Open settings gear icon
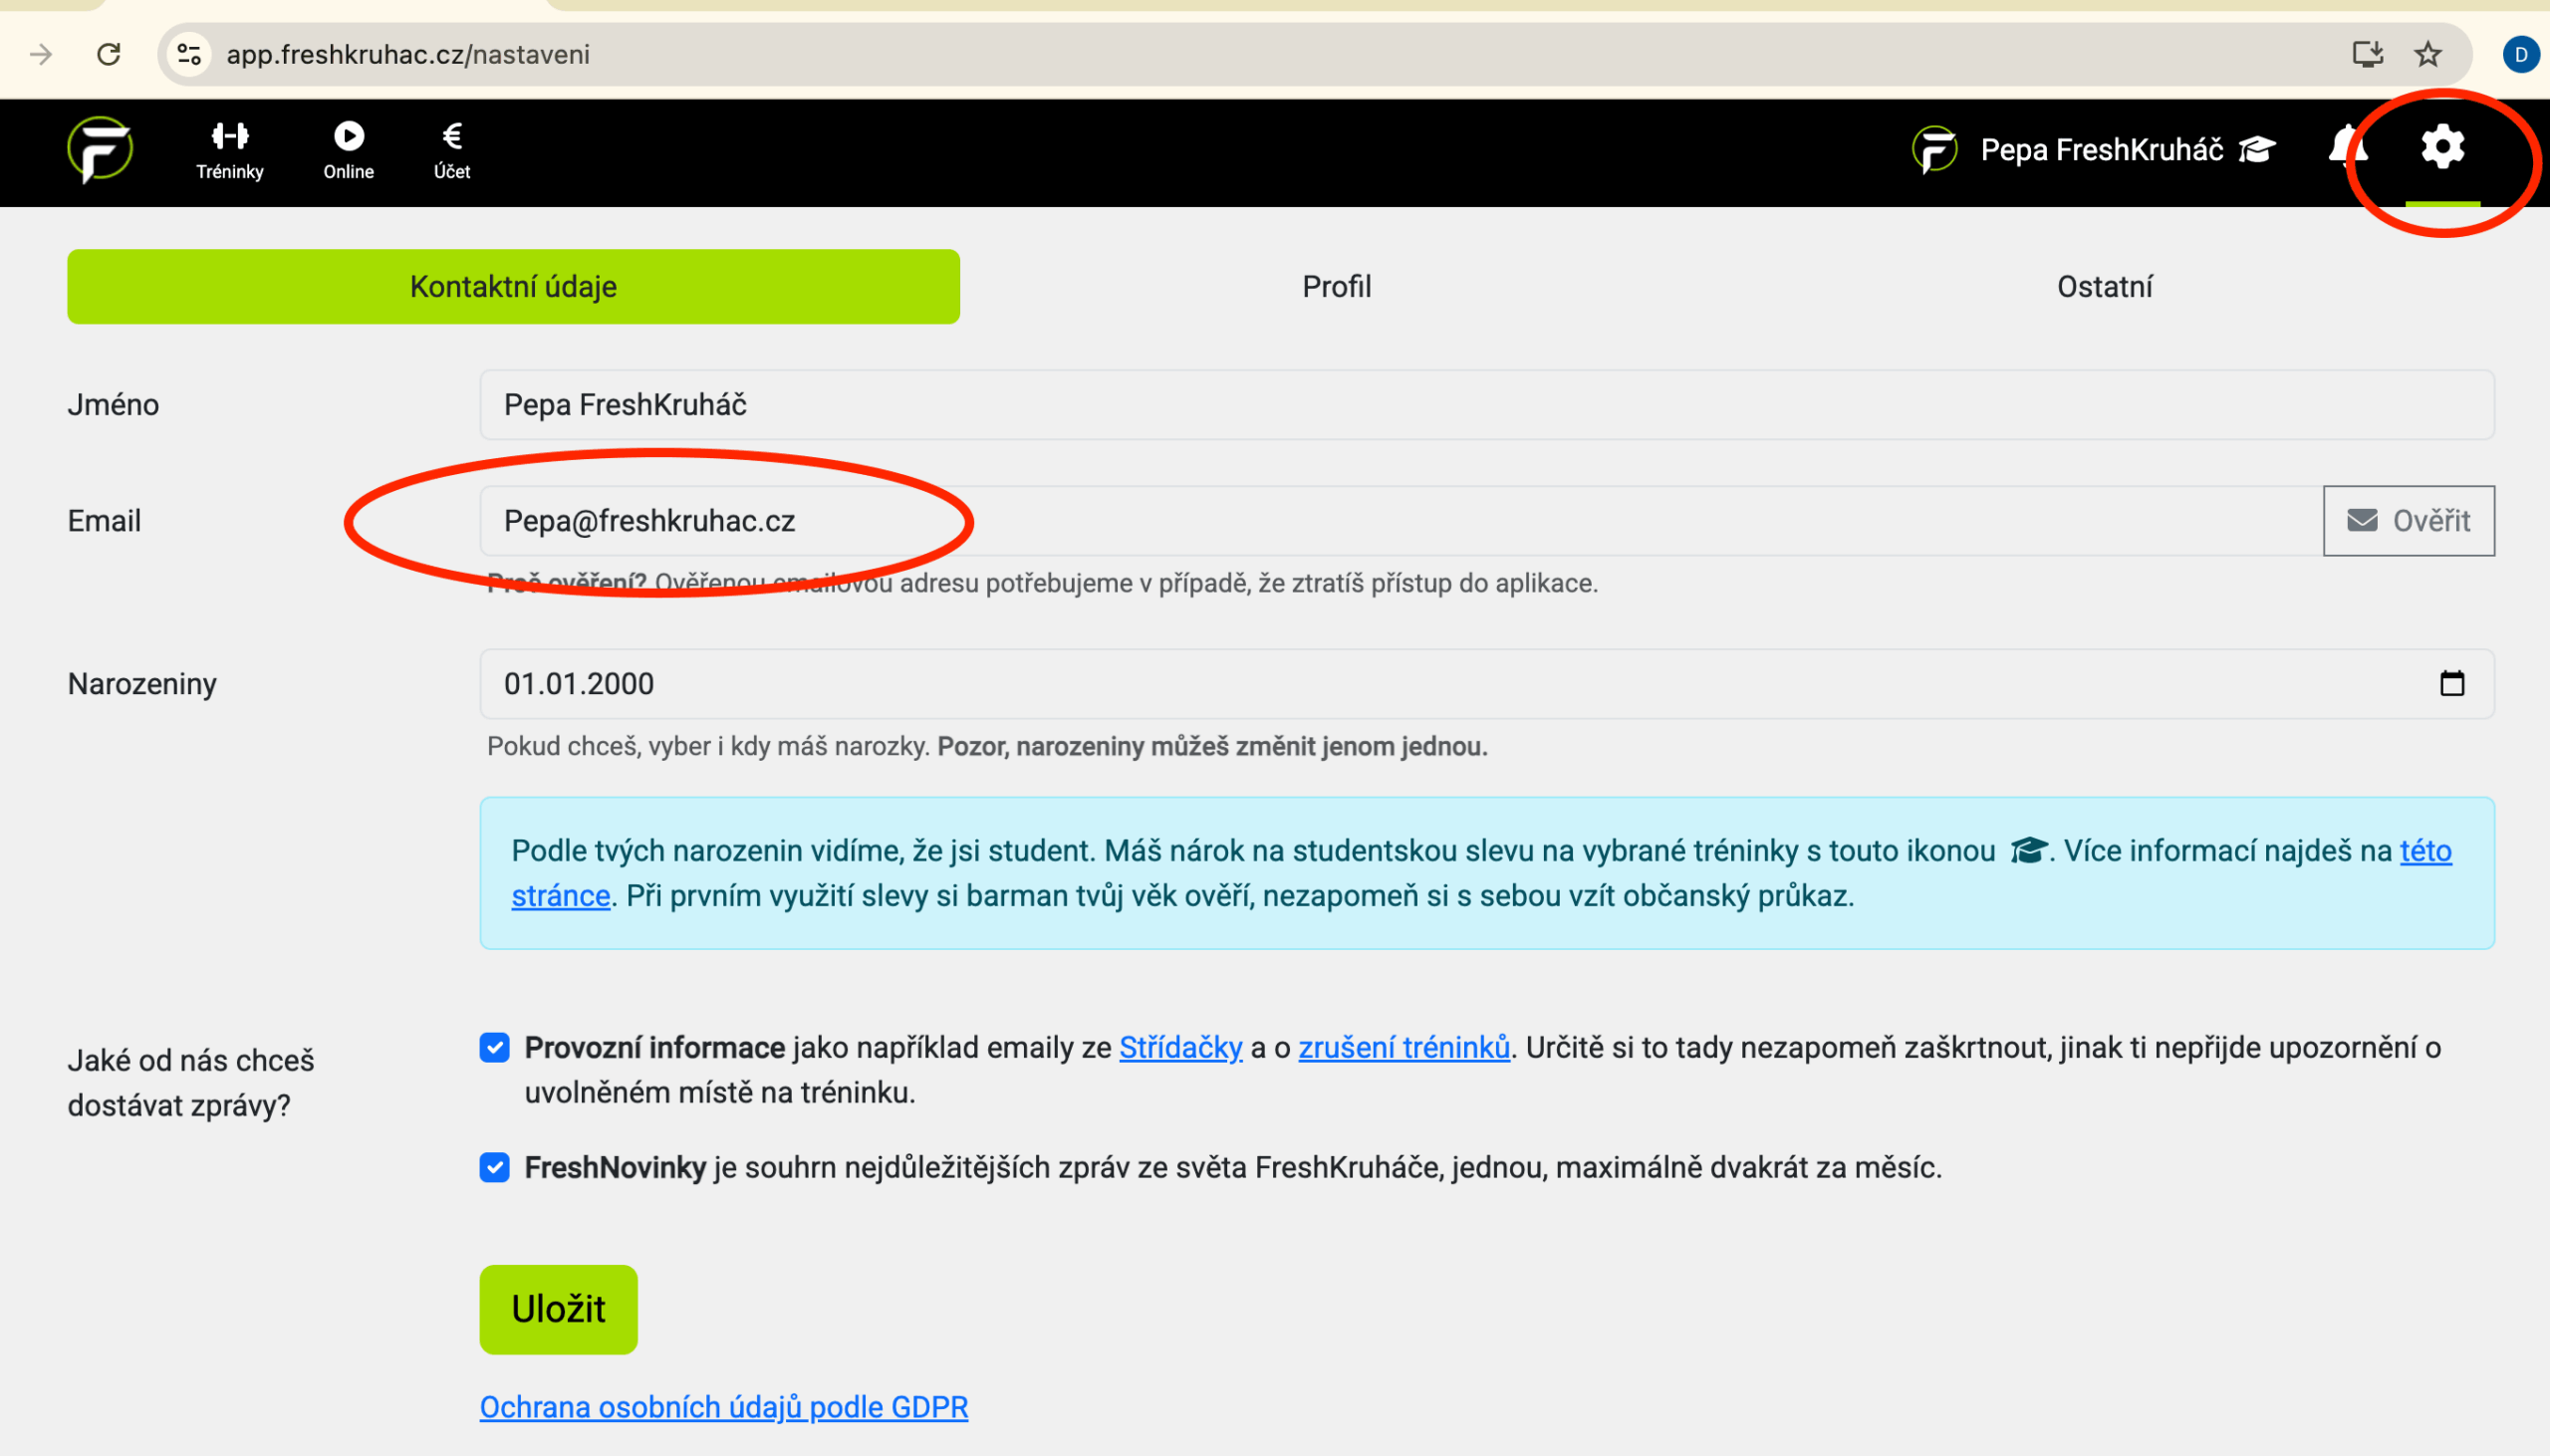 point(2442,148)
